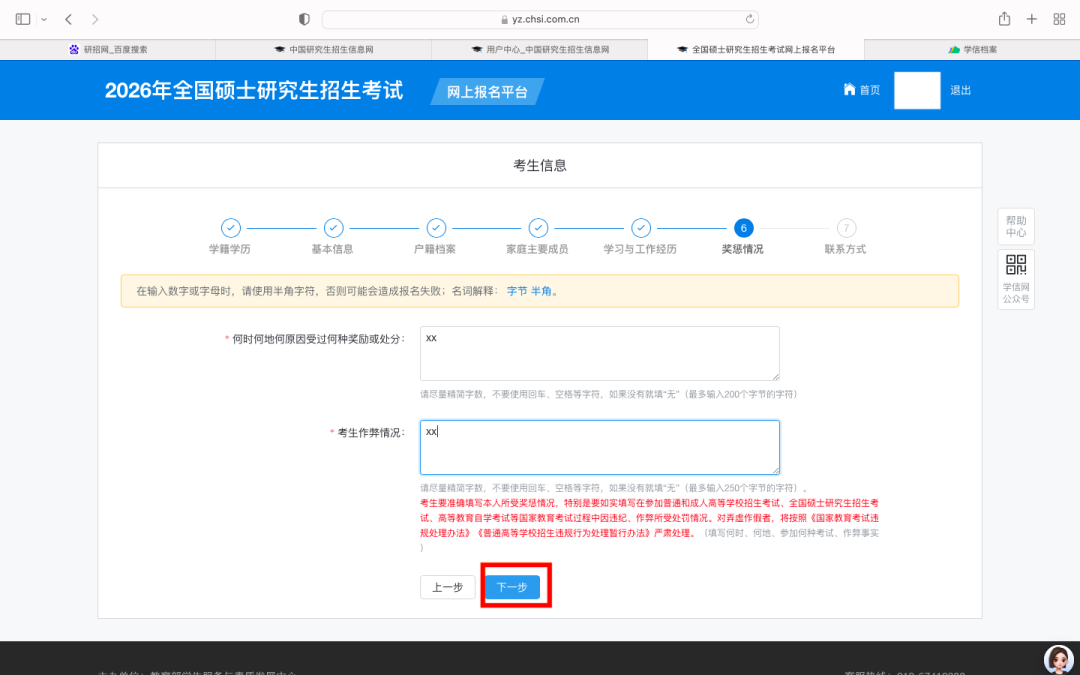
Task: Reload the page using refresh icon
Action: pos(749,19)
